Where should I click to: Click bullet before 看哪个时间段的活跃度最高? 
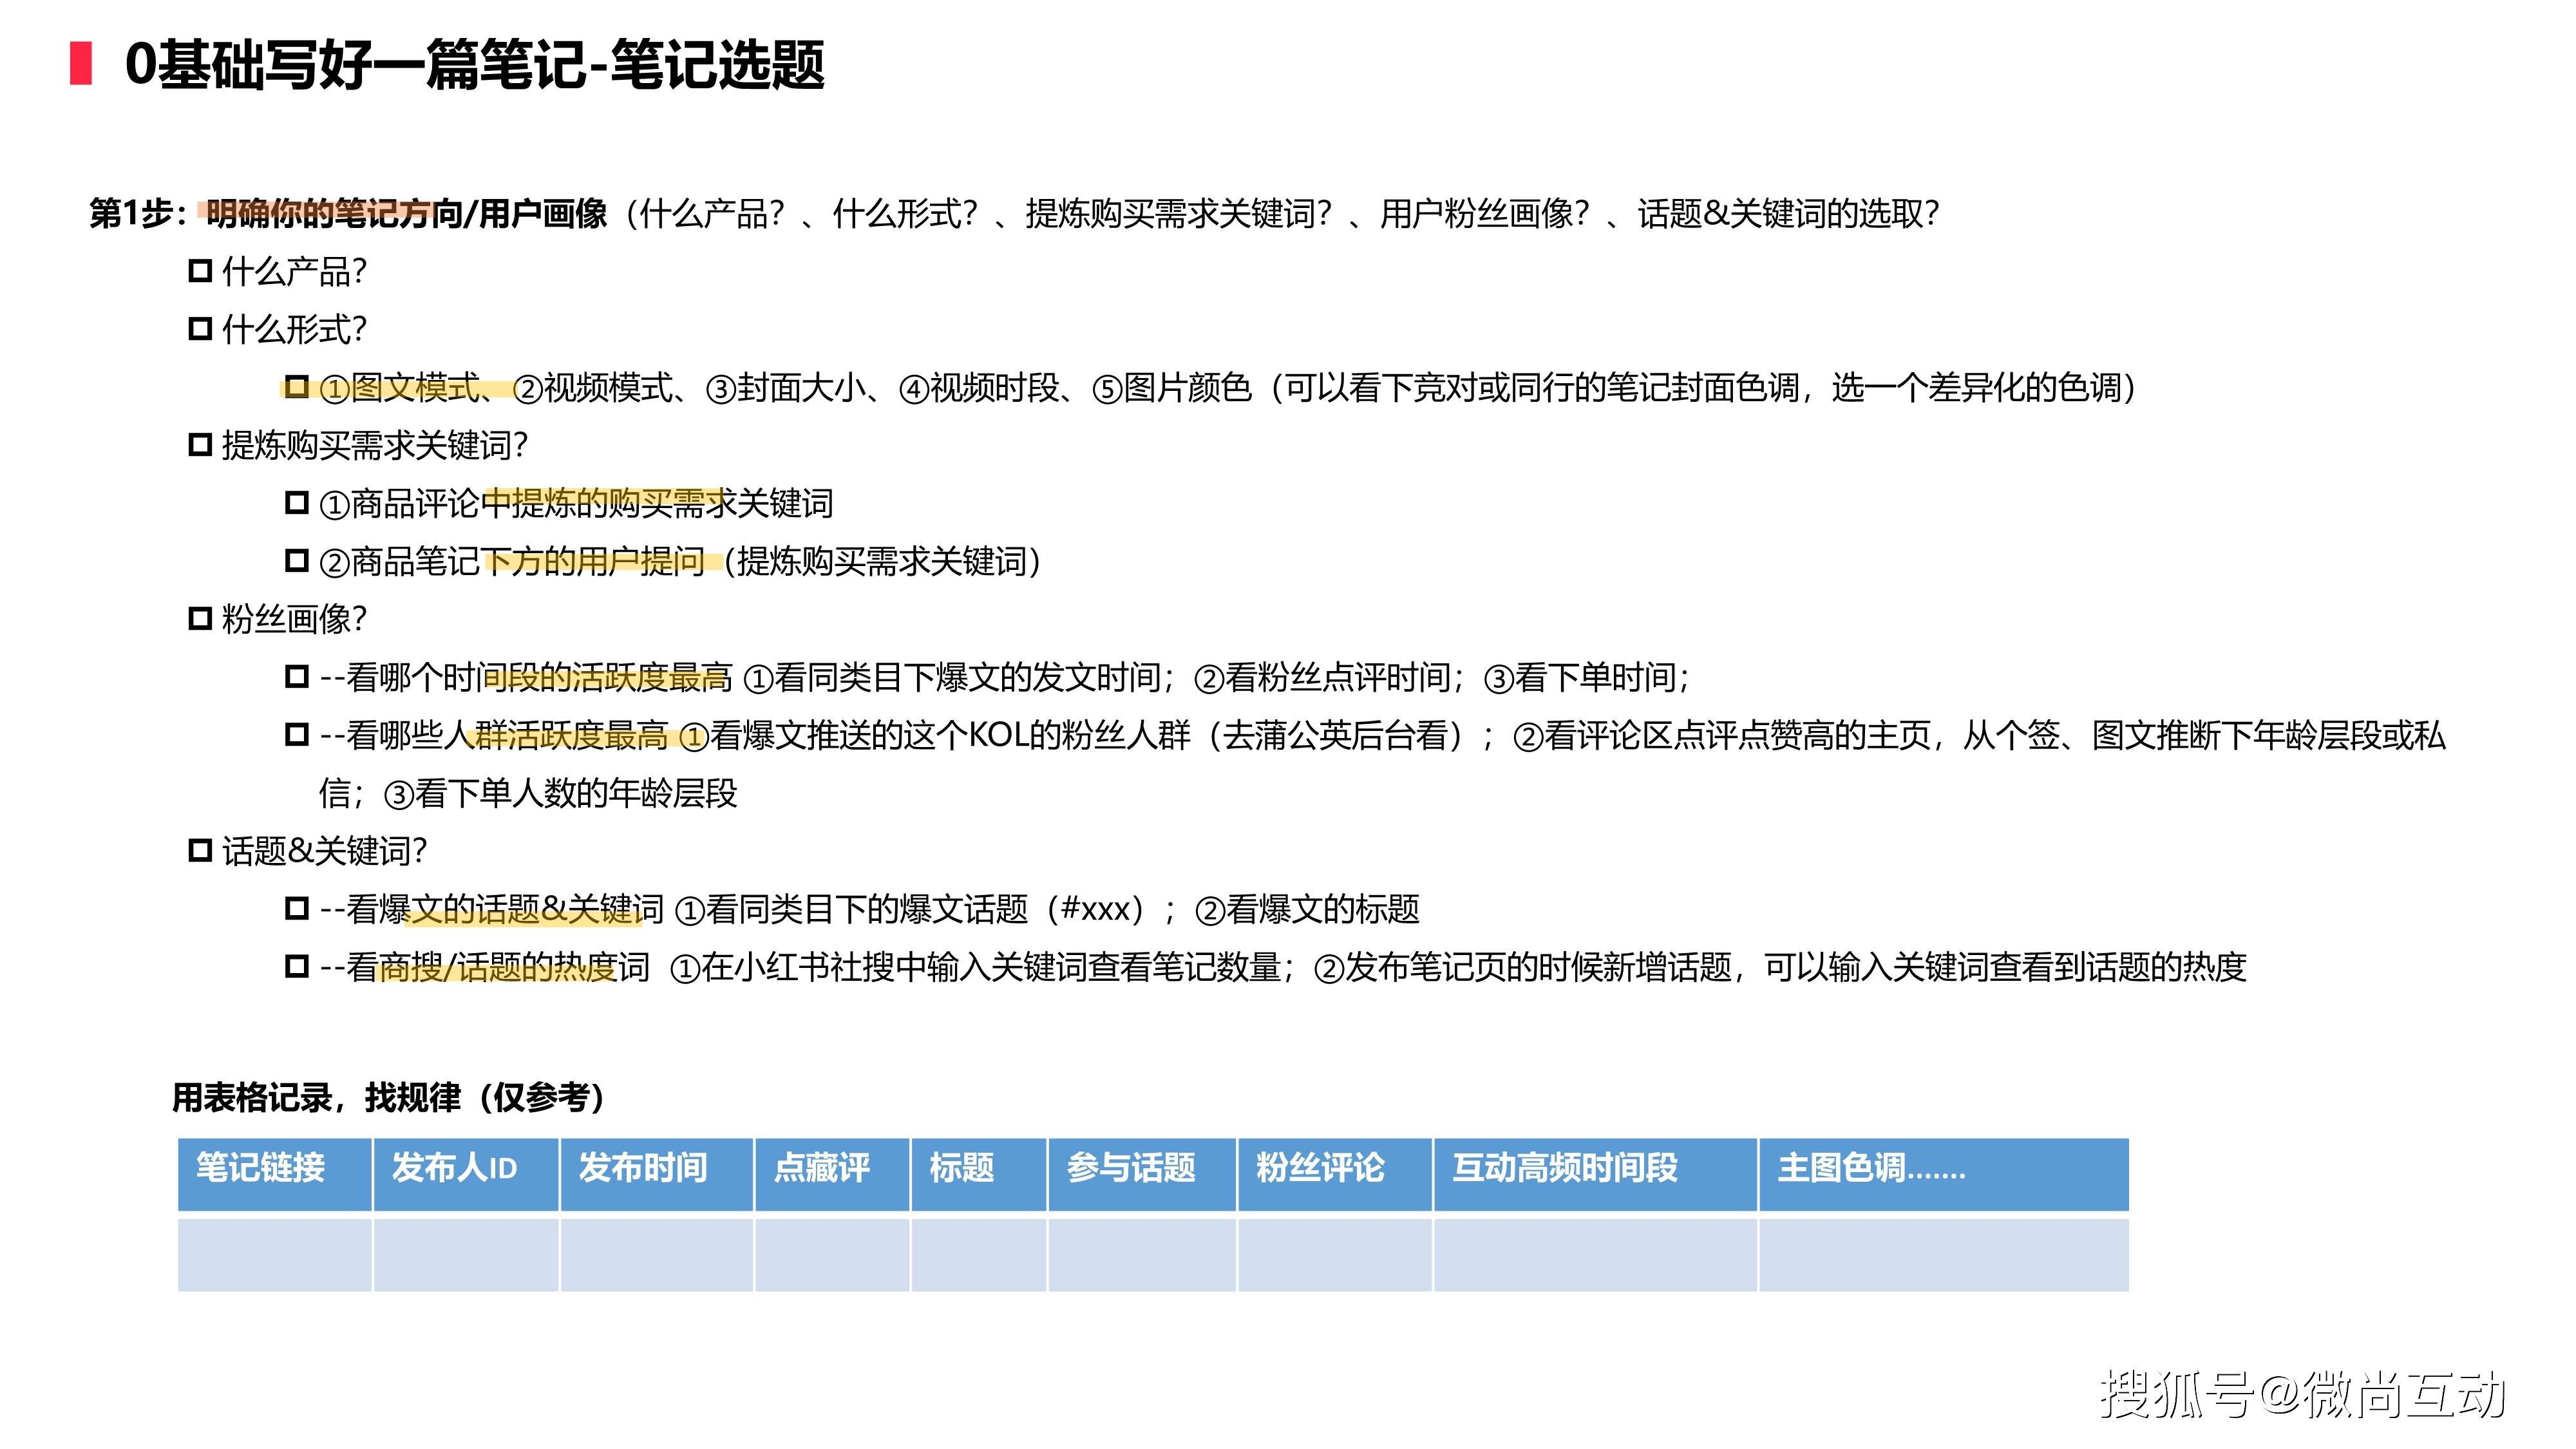pos(297,677)
